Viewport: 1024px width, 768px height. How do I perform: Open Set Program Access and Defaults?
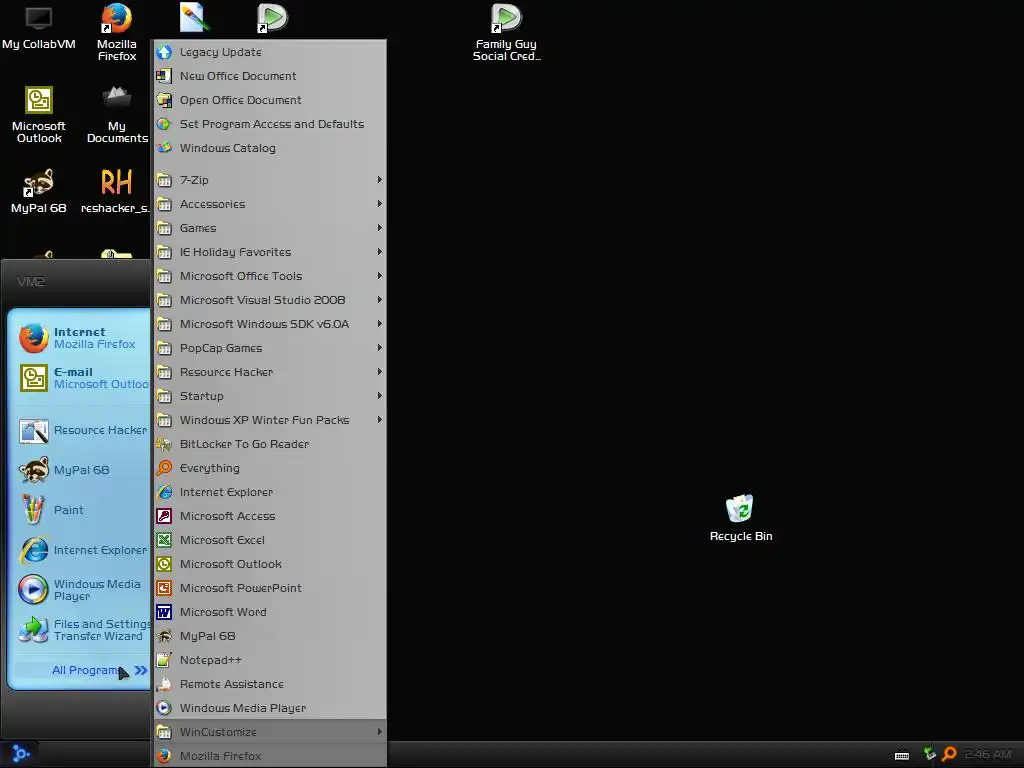(270, 124)
